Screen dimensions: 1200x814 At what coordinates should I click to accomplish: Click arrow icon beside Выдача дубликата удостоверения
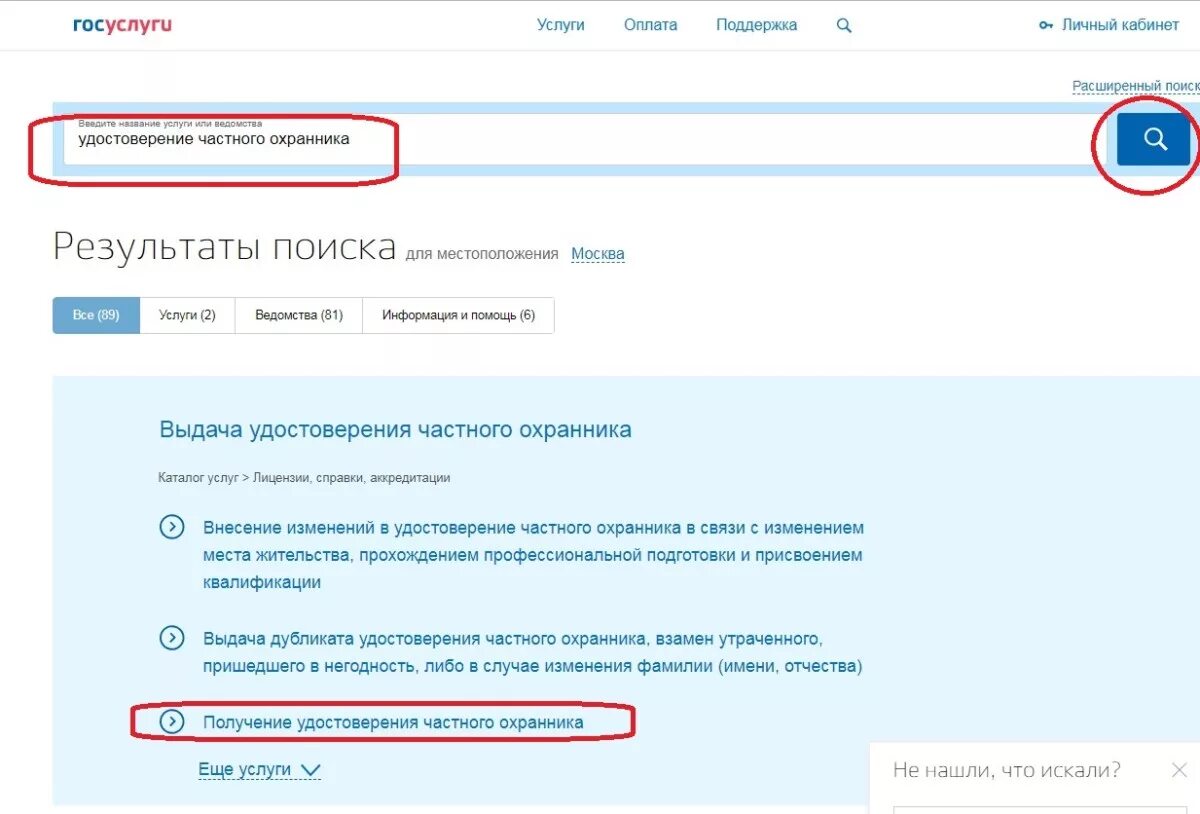[172, 638]
